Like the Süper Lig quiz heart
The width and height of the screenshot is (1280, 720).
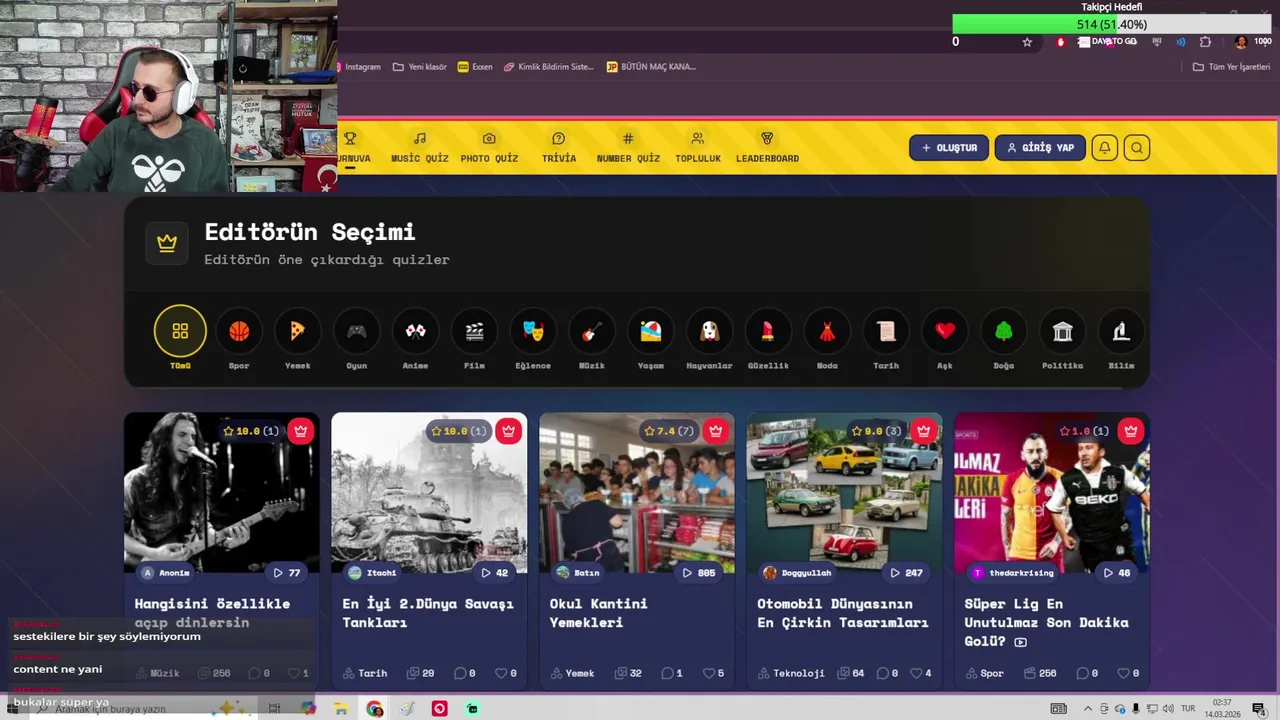(x=1129, y=673)
